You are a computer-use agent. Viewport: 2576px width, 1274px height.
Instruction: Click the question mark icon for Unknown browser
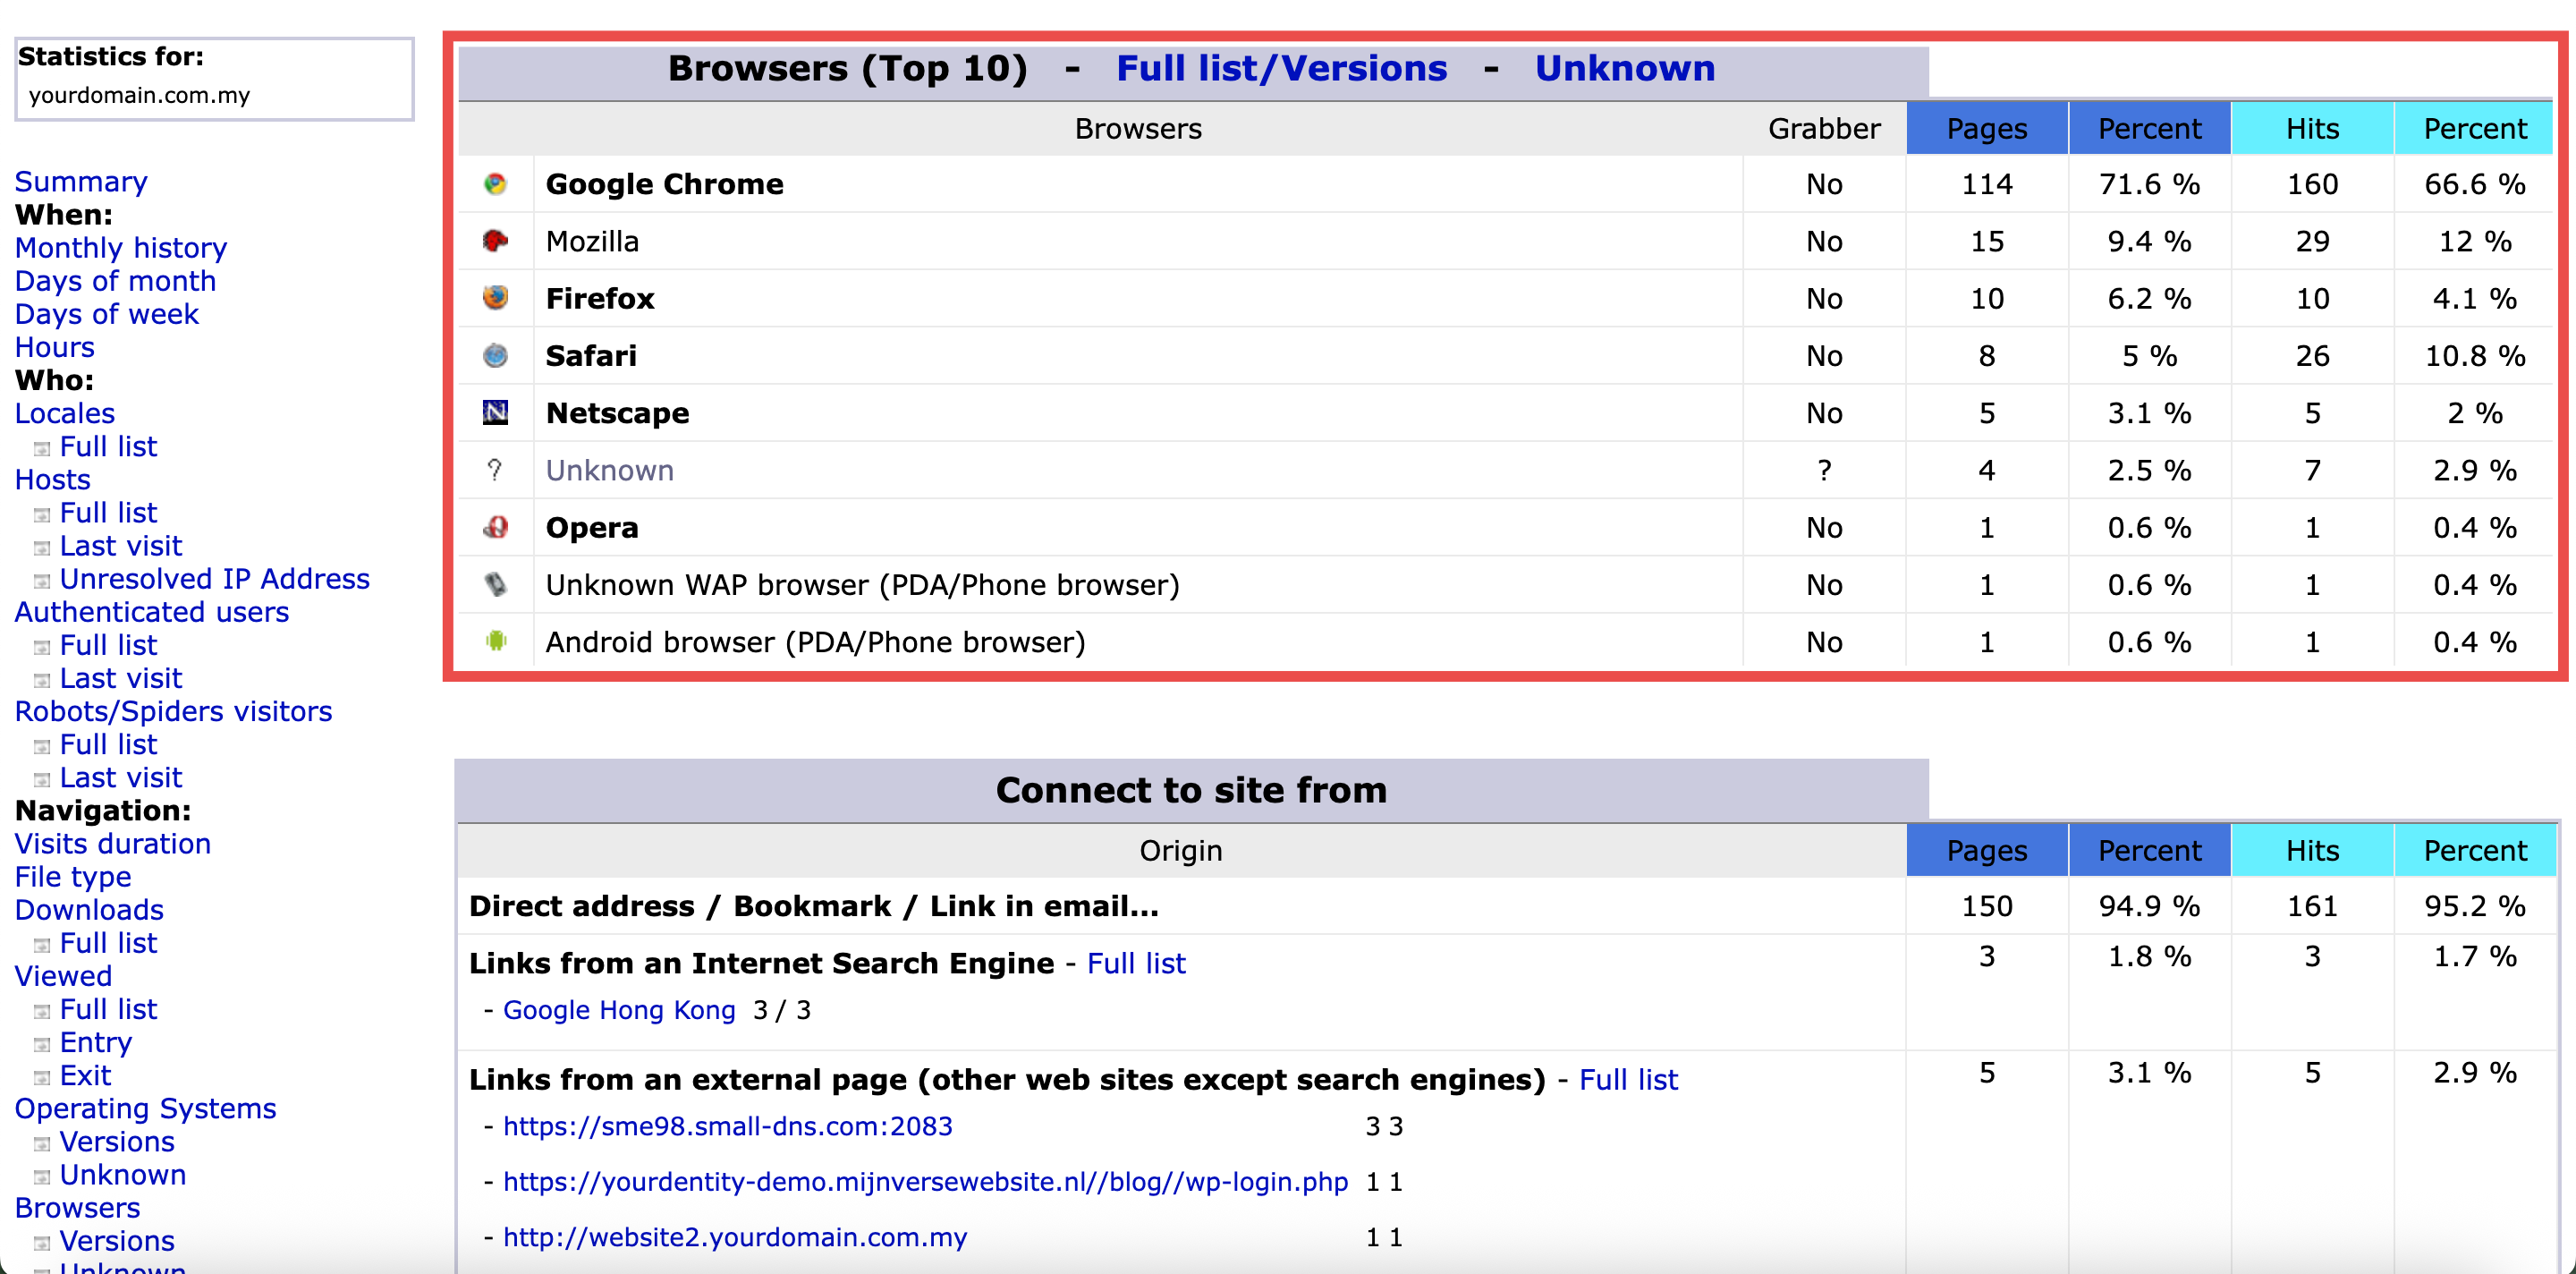[x=495, y=470]
